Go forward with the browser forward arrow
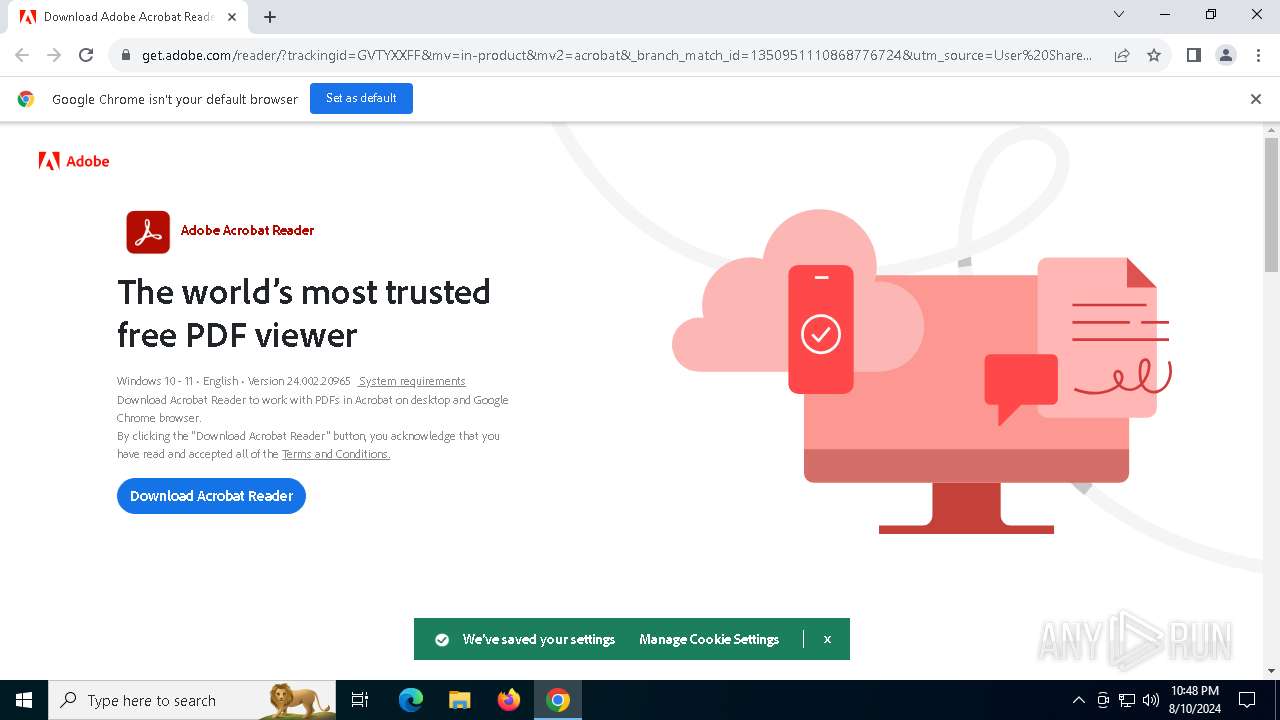1280x720 pixels. pyautogui.click(x=54, y=55)
